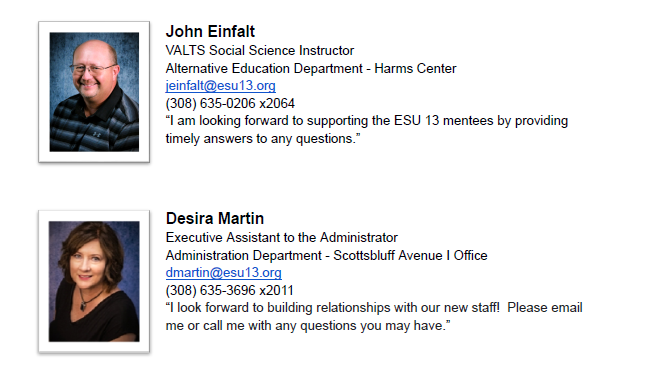Click quote line about supporting ESU 13 mentees
Screen dimensions: 669x390
367,121
